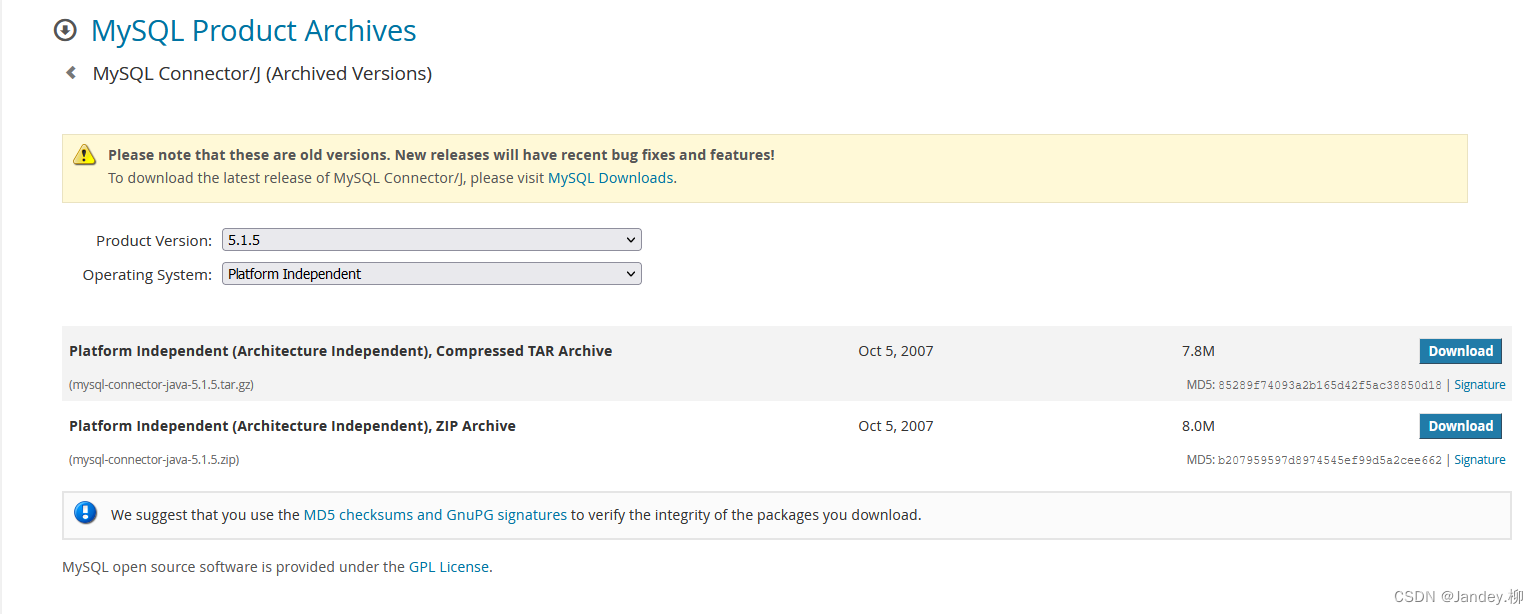Download the ZIP Archive
This screenshot has height=614, width=1538.
click(x=1460, y=426)
